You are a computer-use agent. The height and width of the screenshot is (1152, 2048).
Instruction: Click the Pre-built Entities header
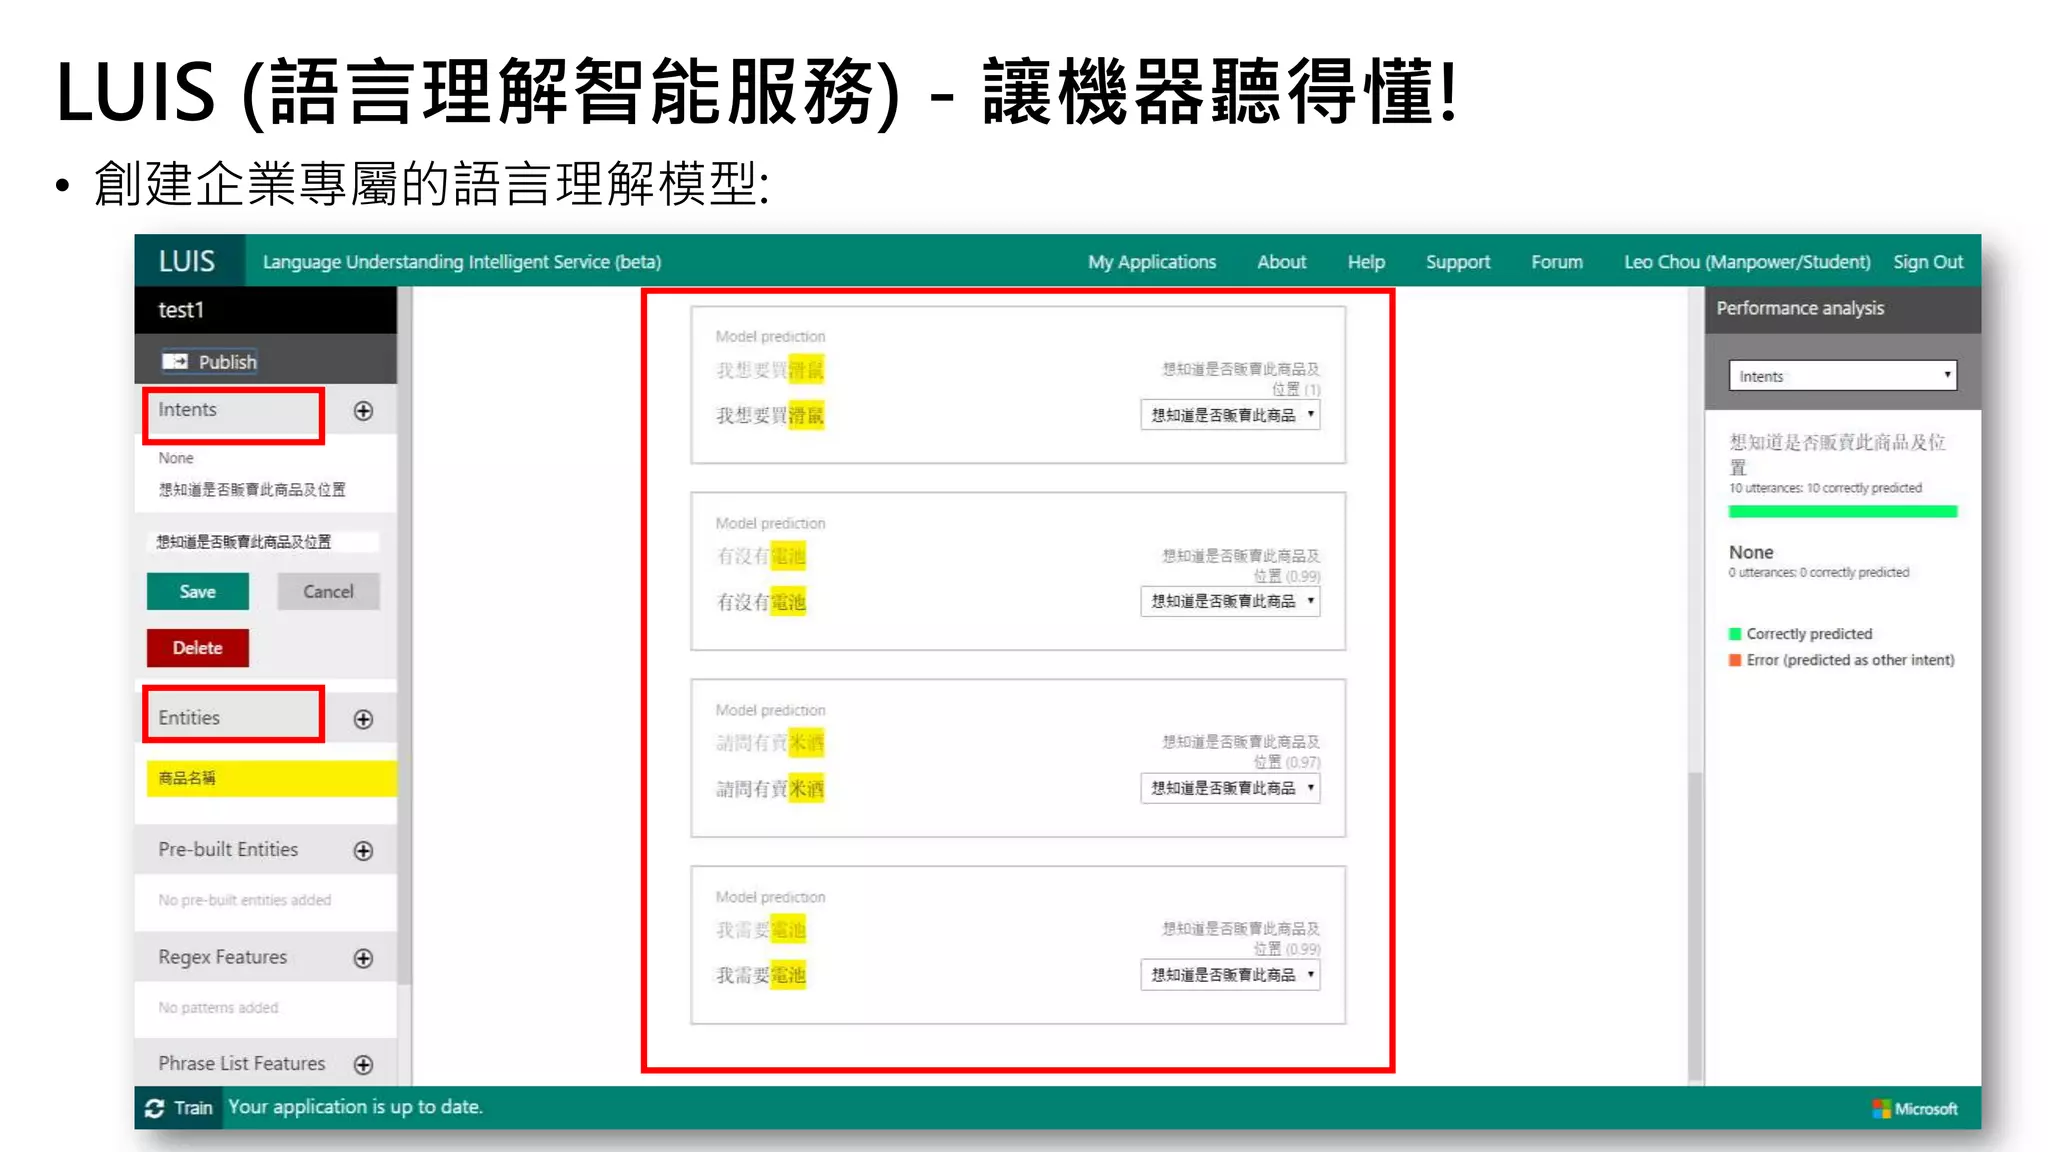tap(228, 850)
